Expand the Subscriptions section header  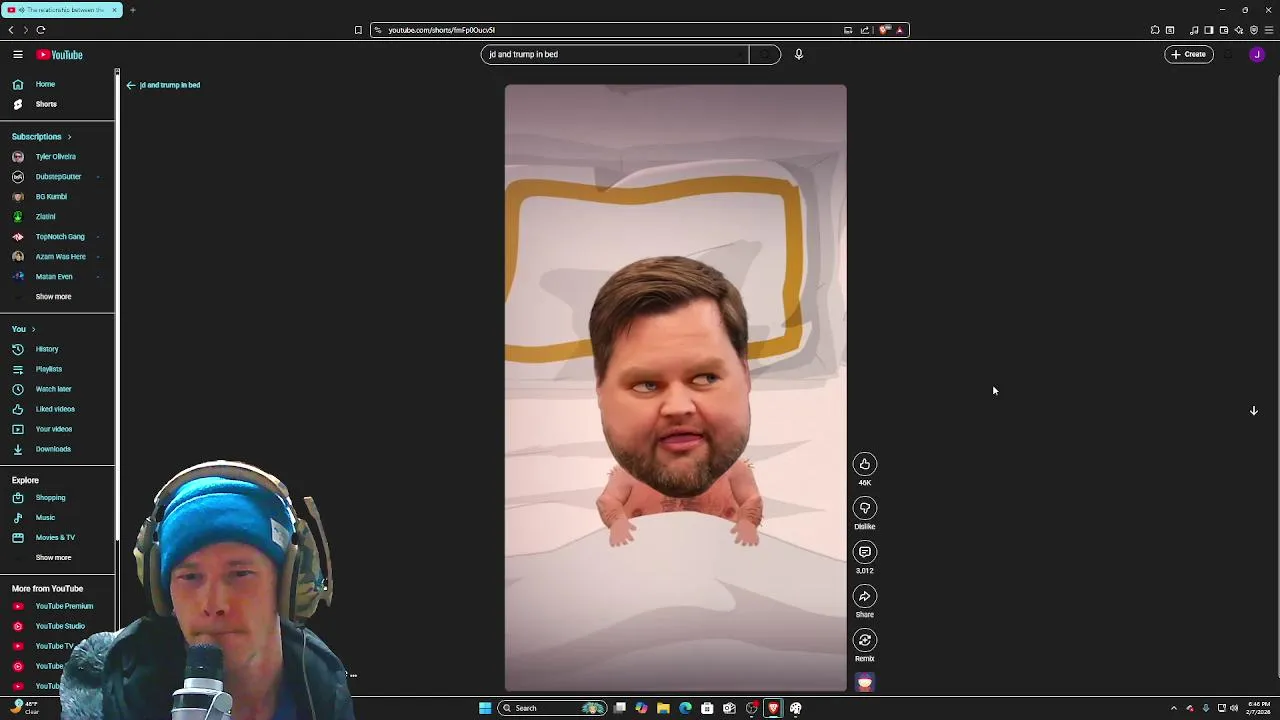42,136
